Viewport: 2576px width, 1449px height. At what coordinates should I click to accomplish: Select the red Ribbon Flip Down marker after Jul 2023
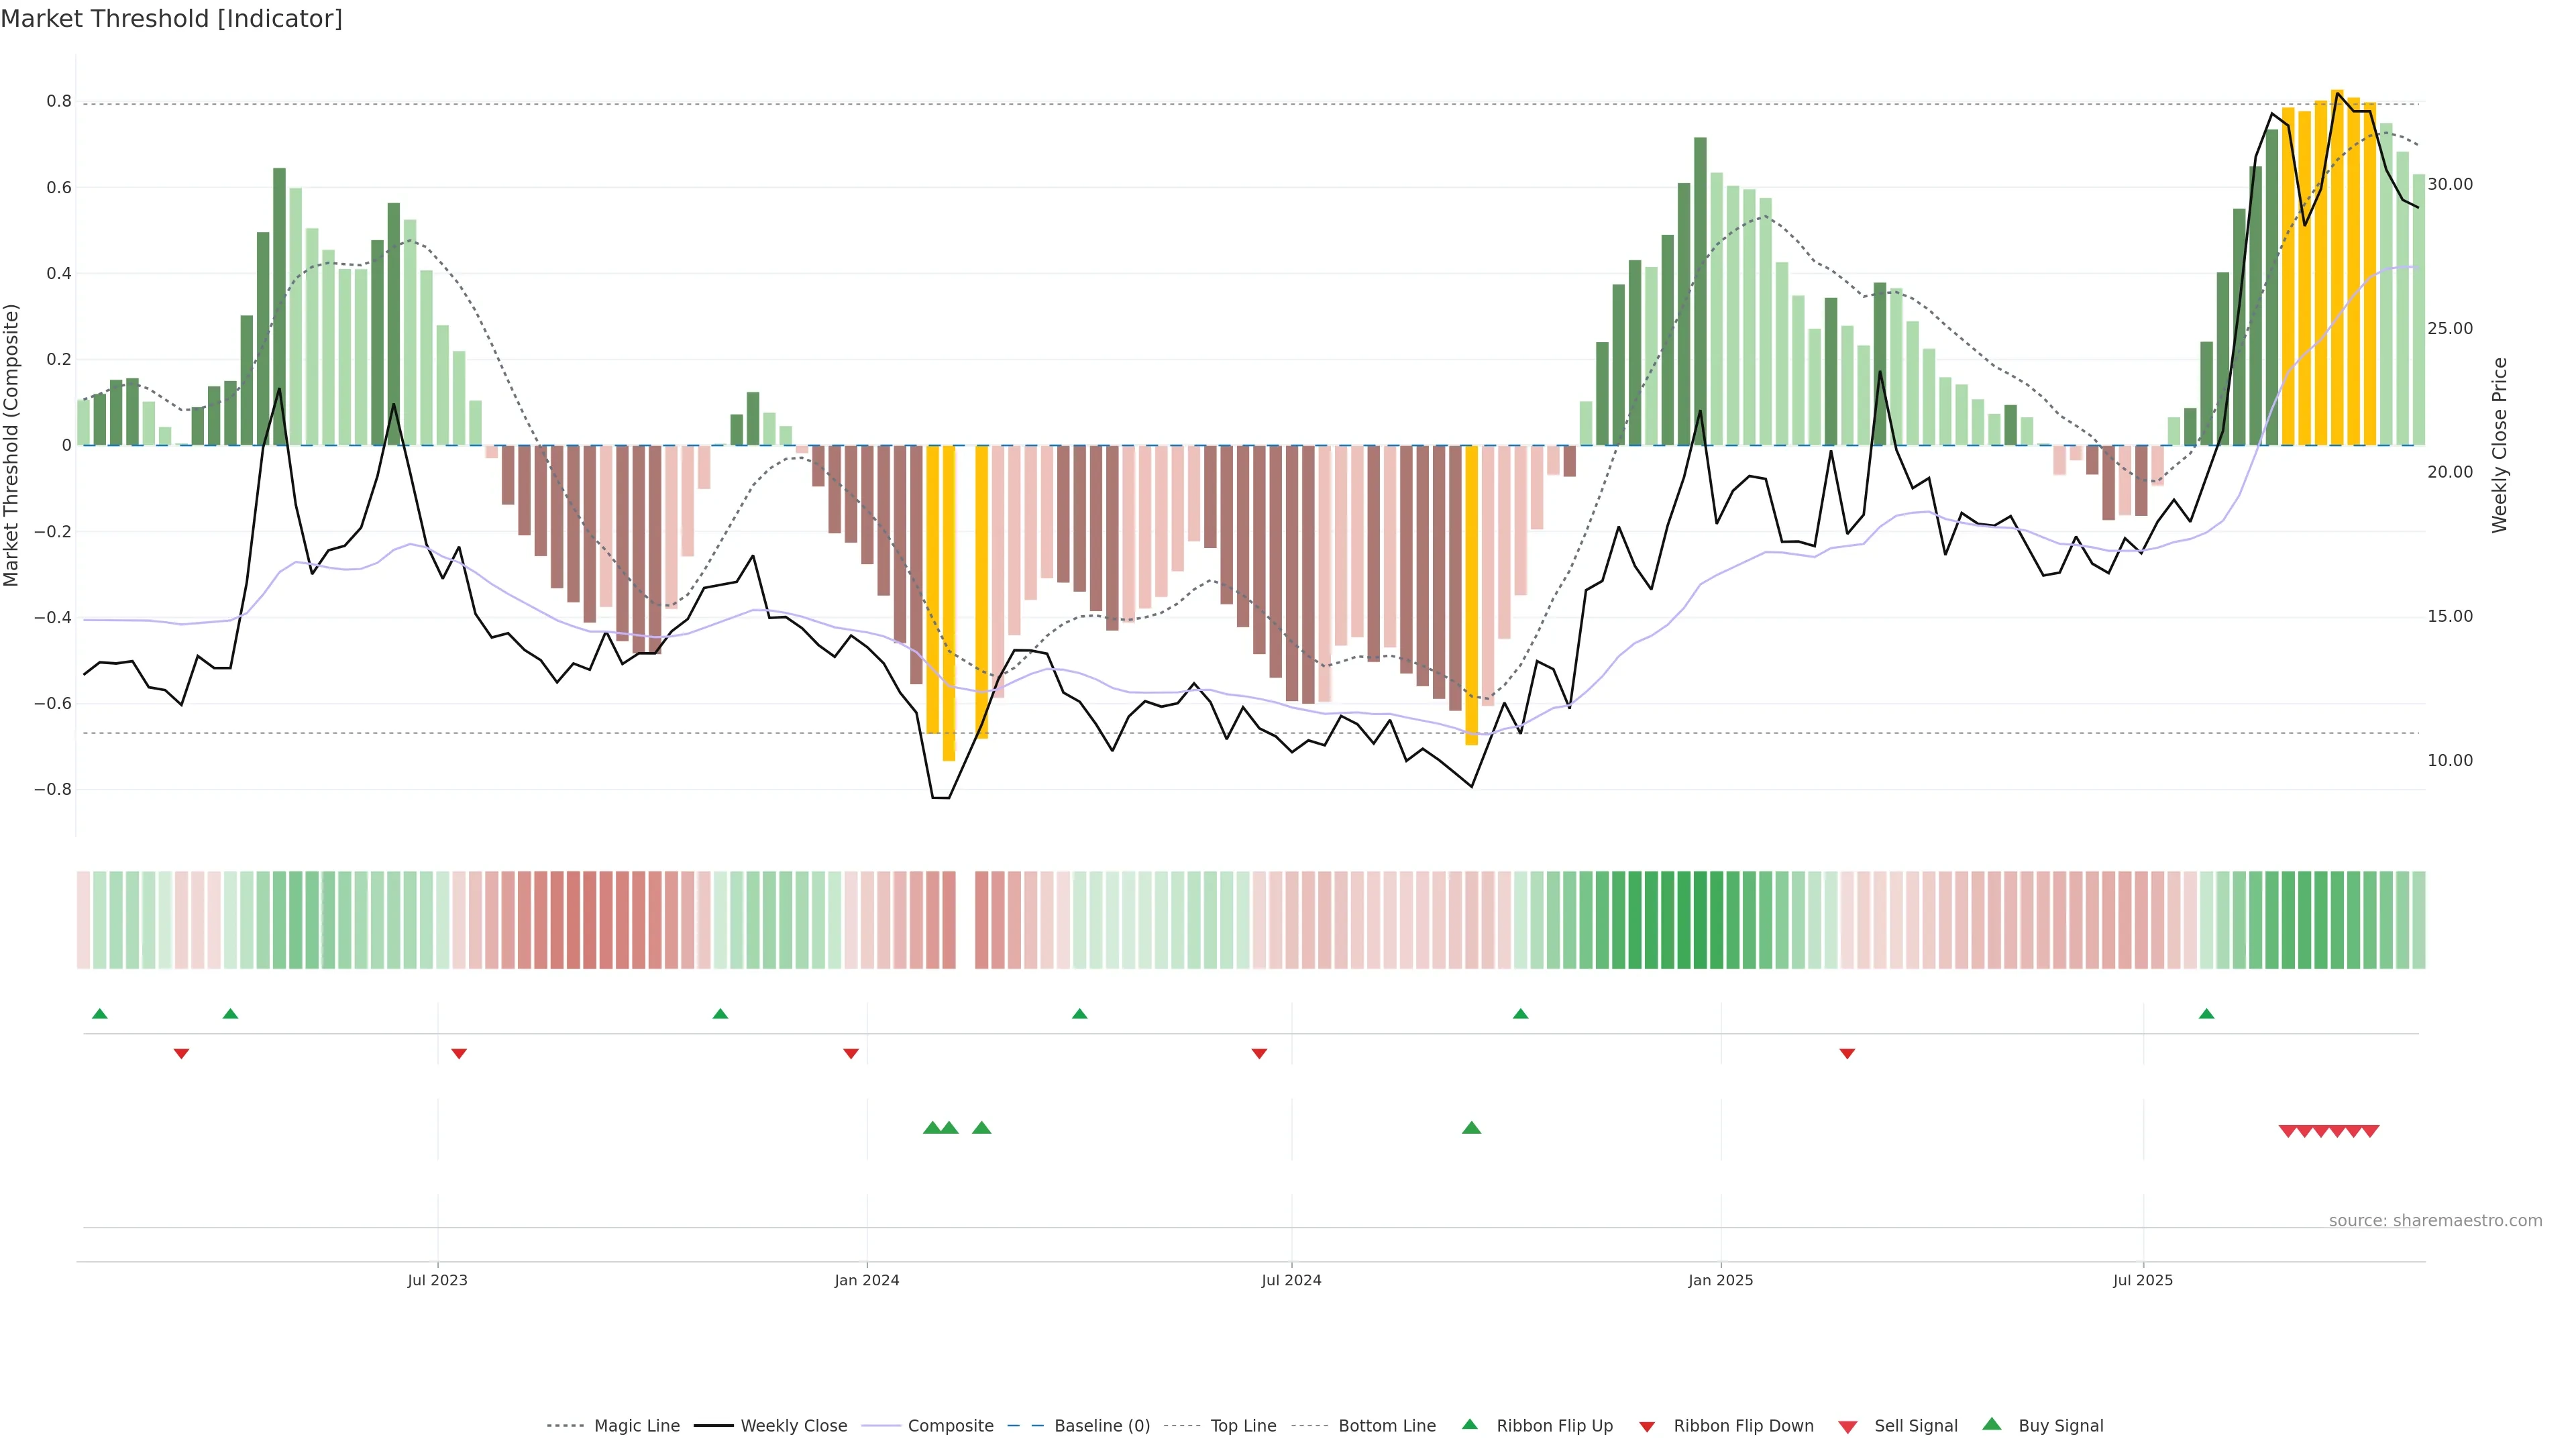(x=459, y=1053)
